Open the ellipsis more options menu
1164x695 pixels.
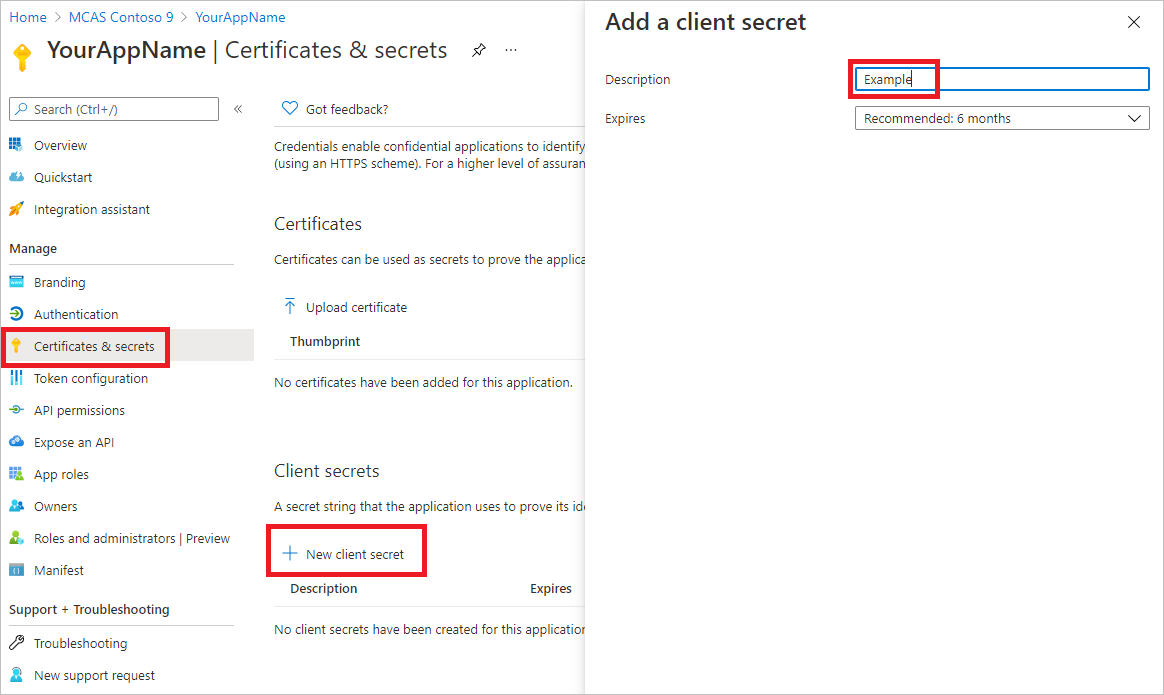(511, 50)
